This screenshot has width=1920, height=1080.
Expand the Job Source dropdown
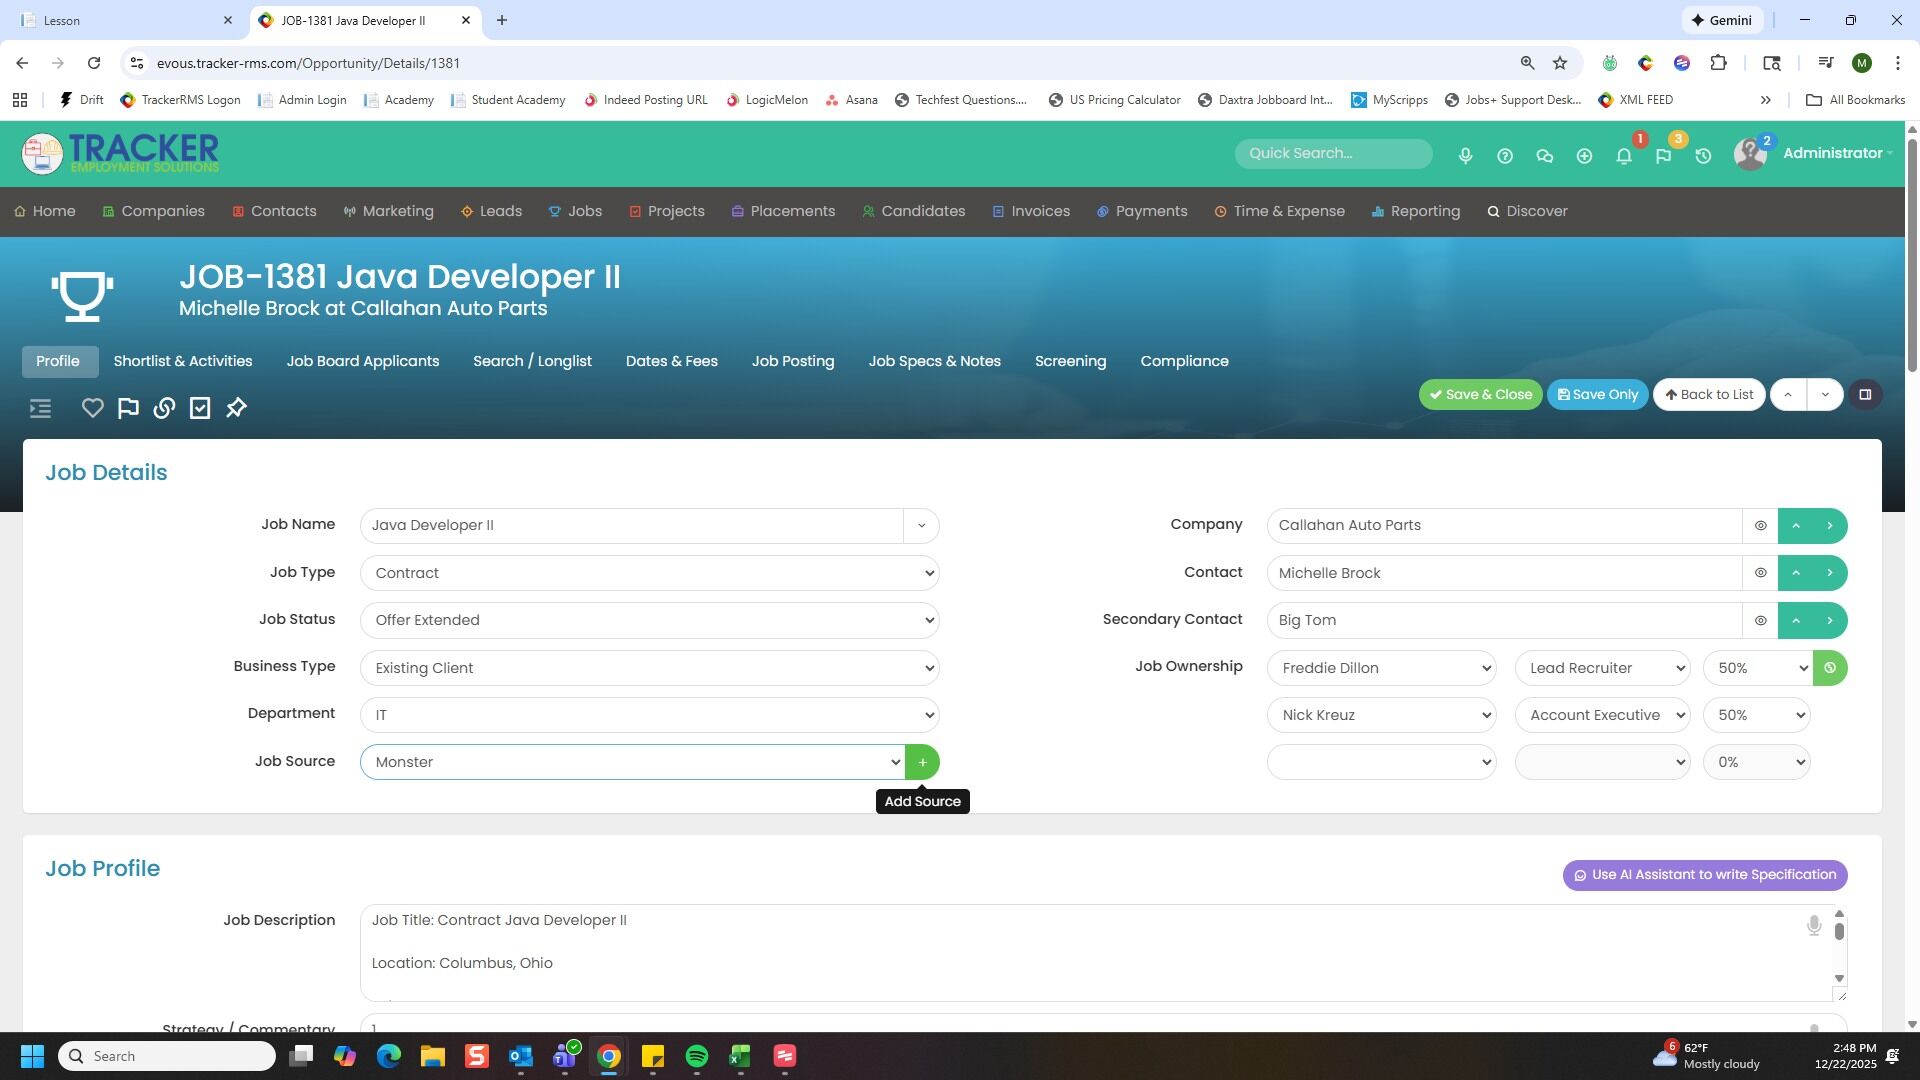click(632, 762)
